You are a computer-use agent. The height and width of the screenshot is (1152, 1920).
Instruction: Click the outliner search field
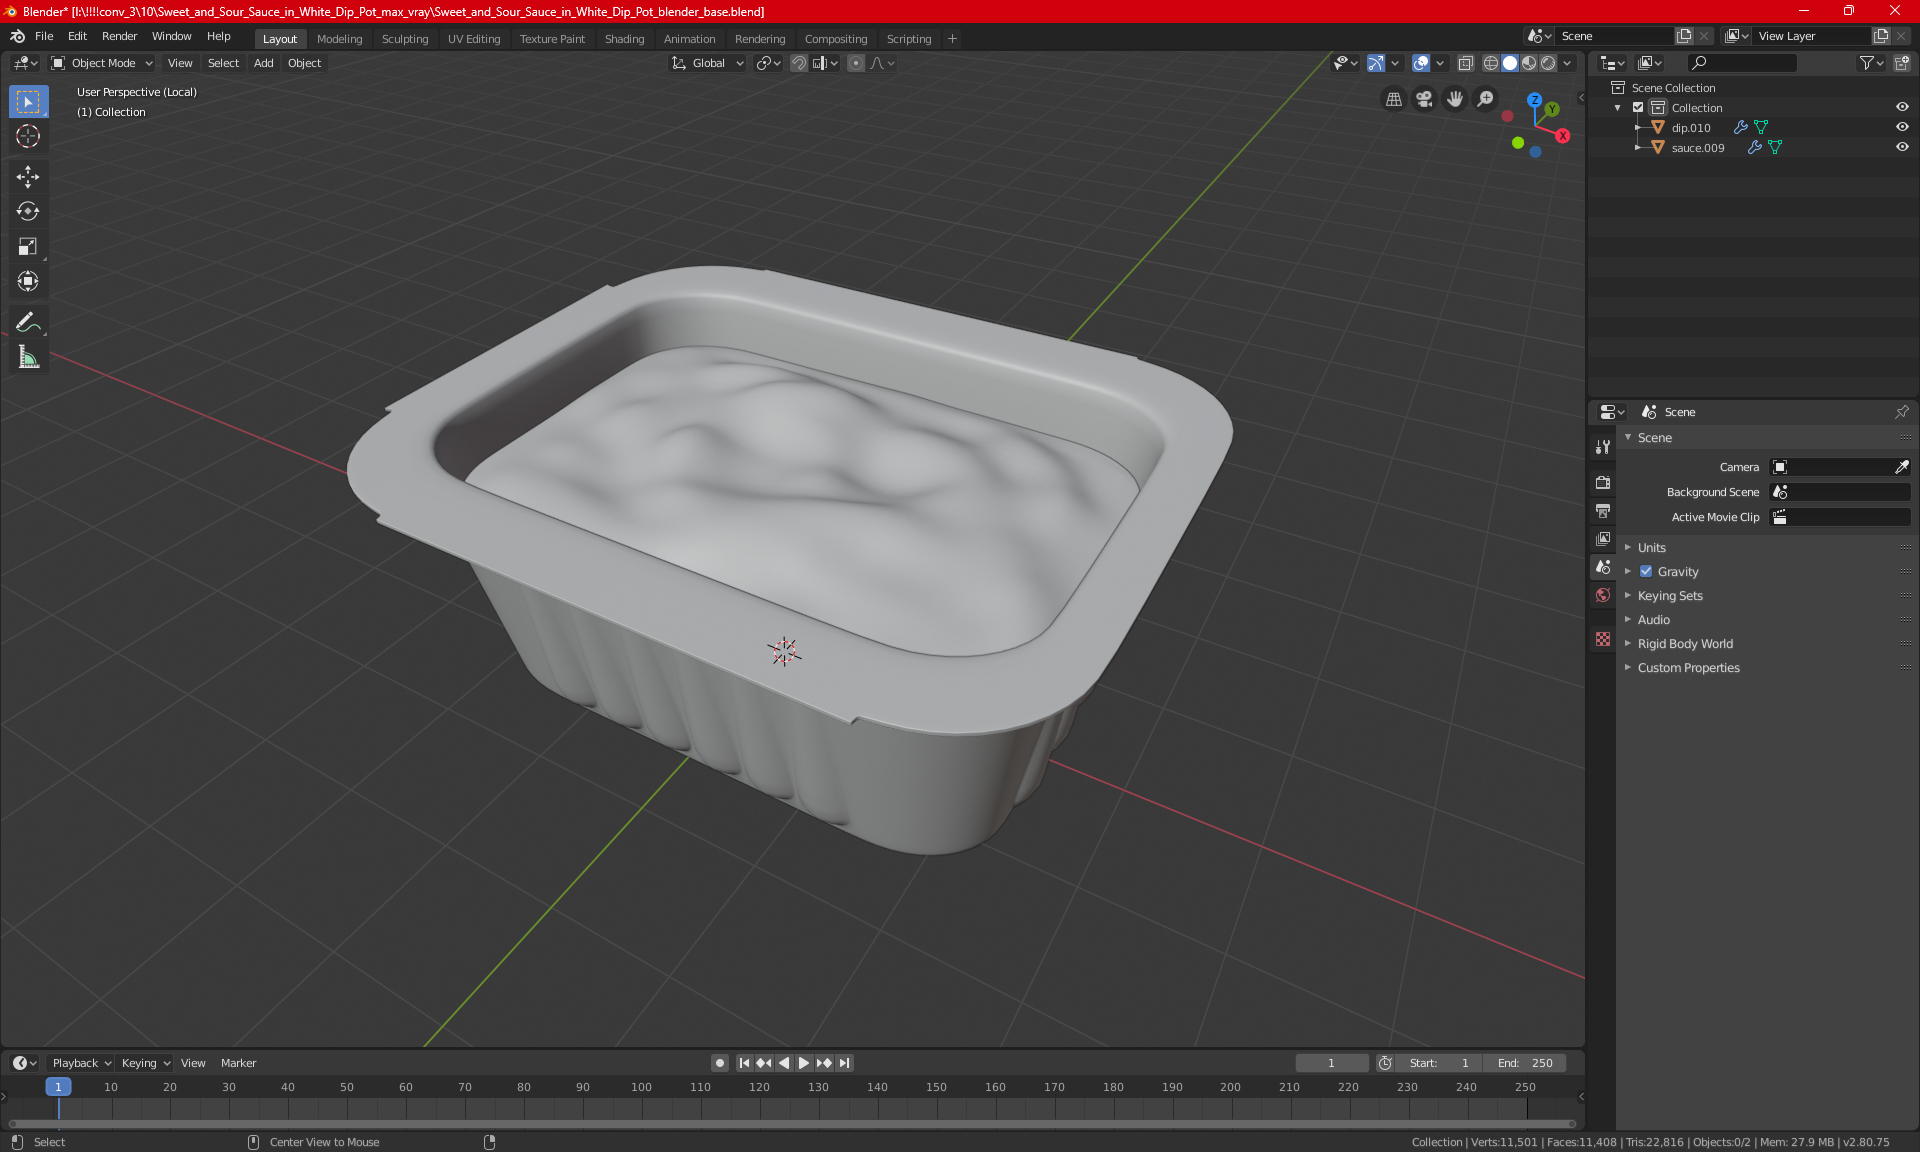1741,63
